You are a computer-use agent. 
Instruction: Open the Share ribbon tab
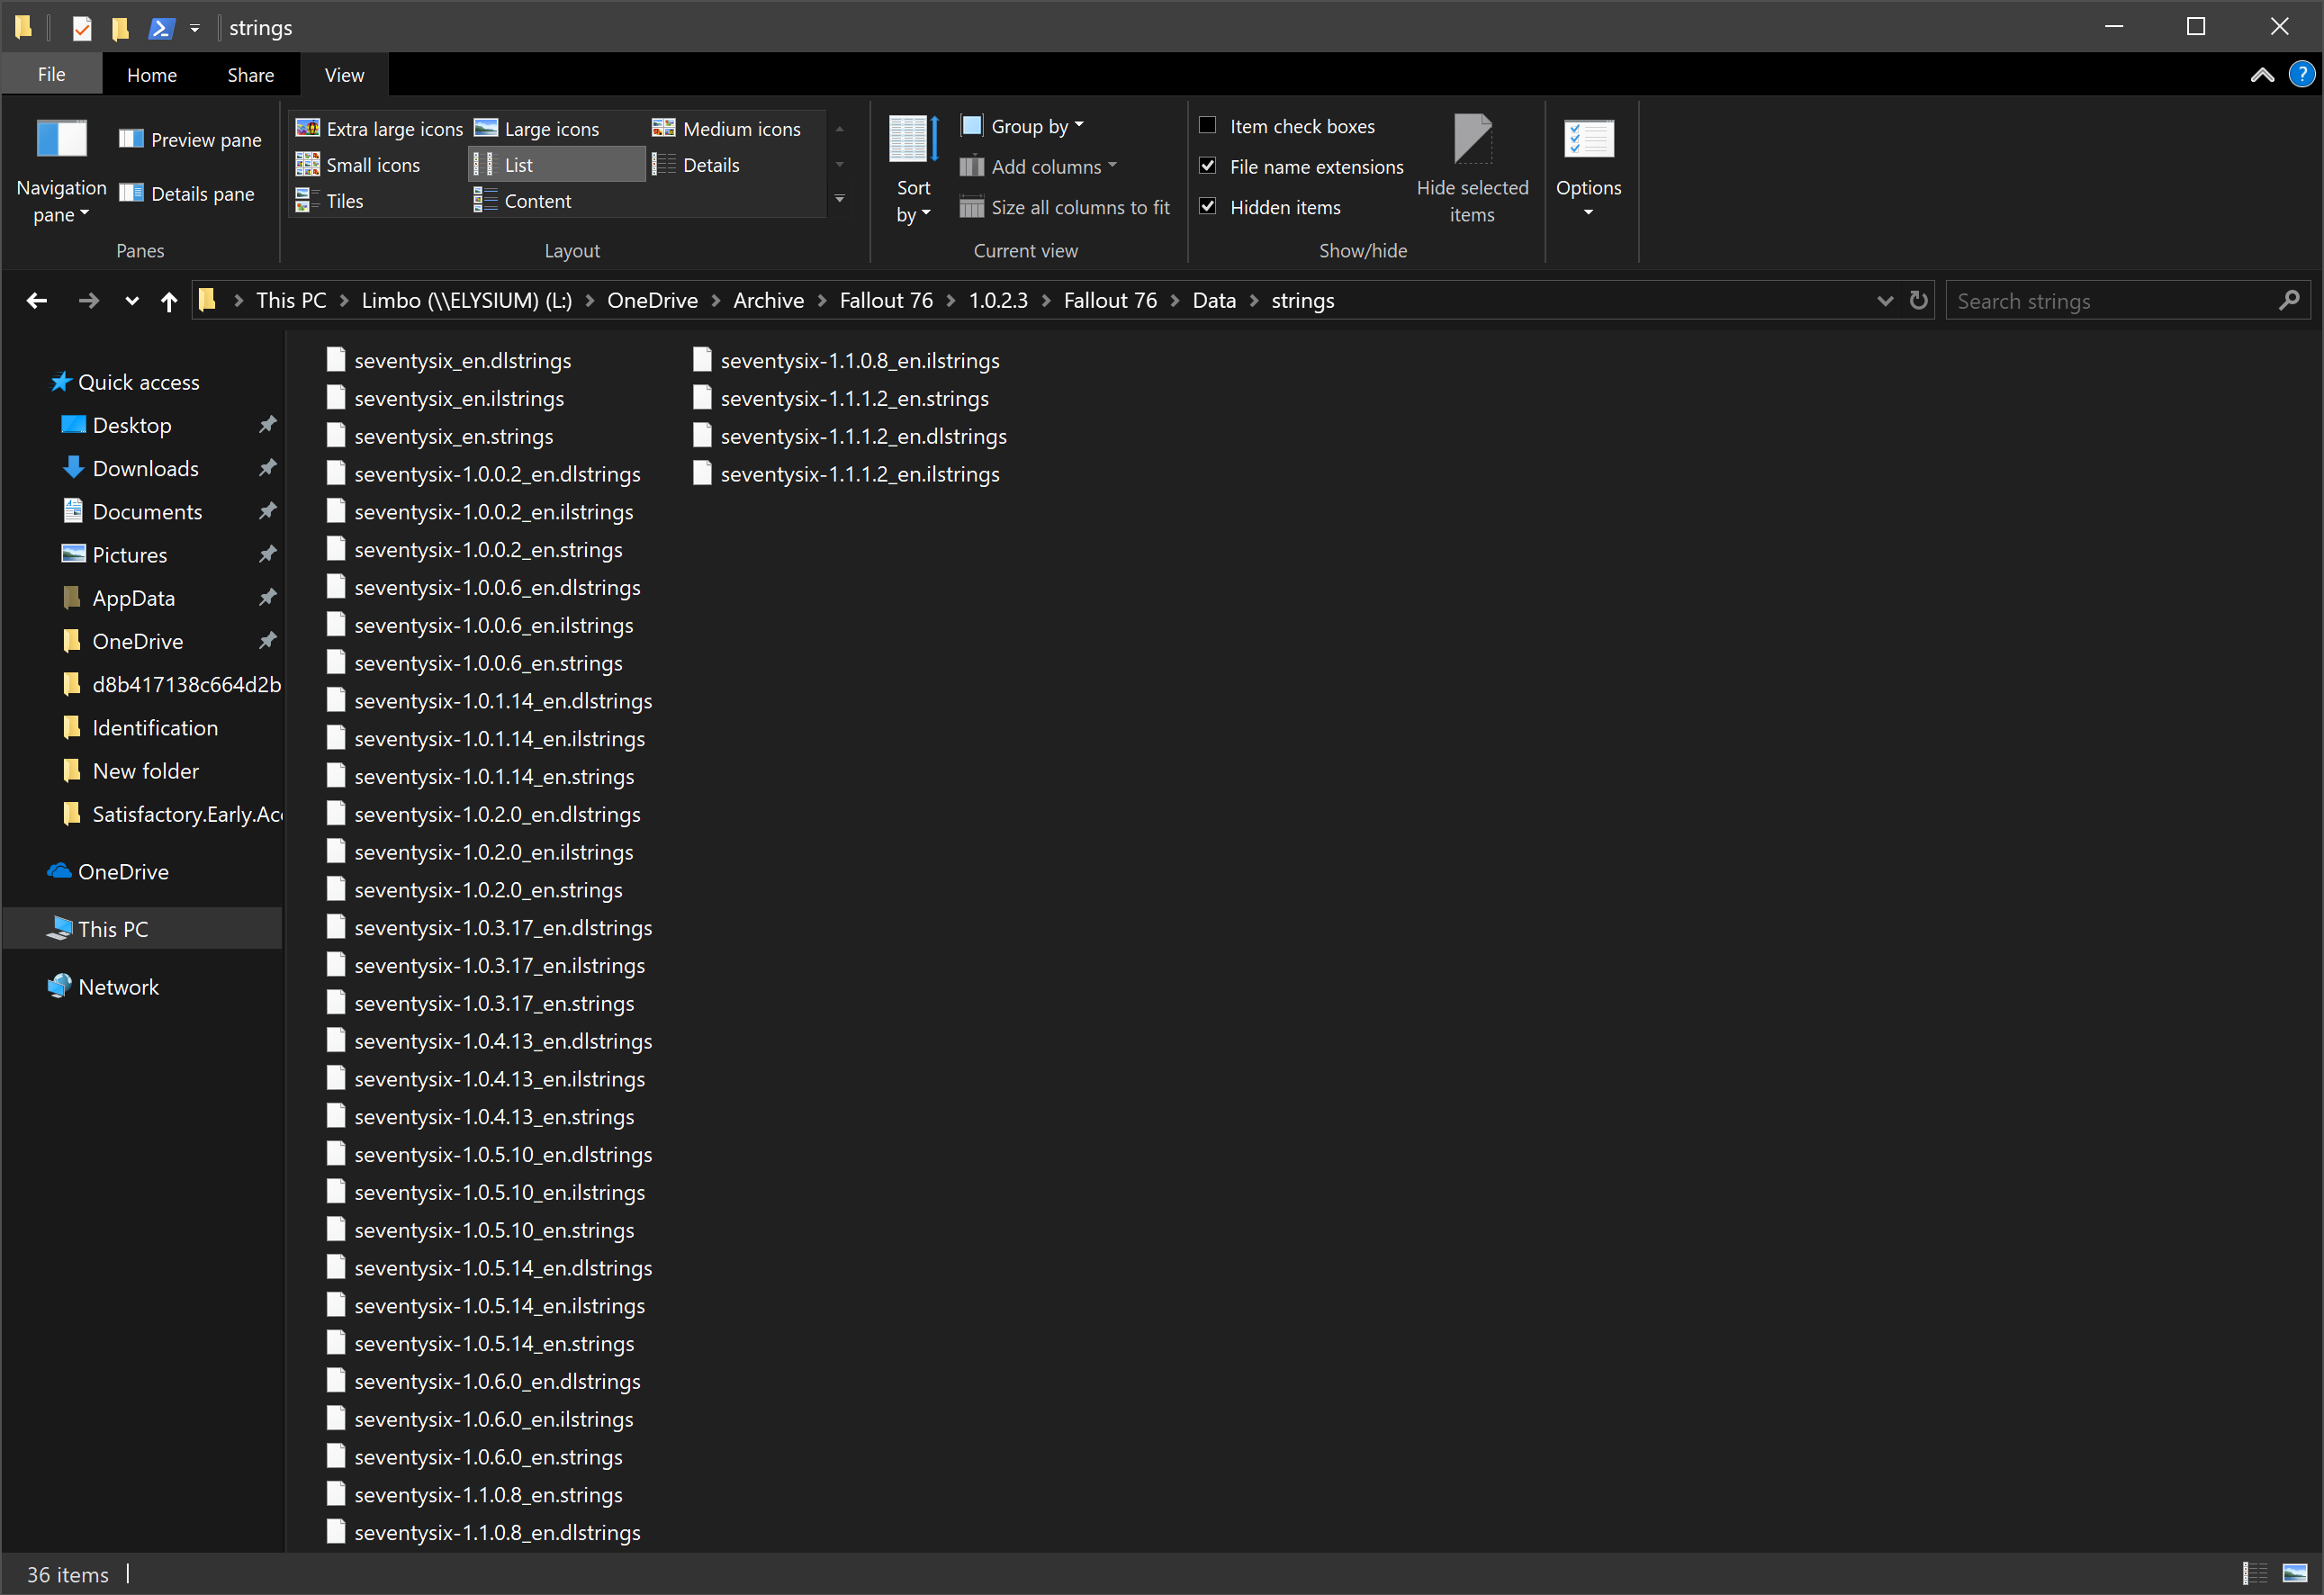coord(250,75)
